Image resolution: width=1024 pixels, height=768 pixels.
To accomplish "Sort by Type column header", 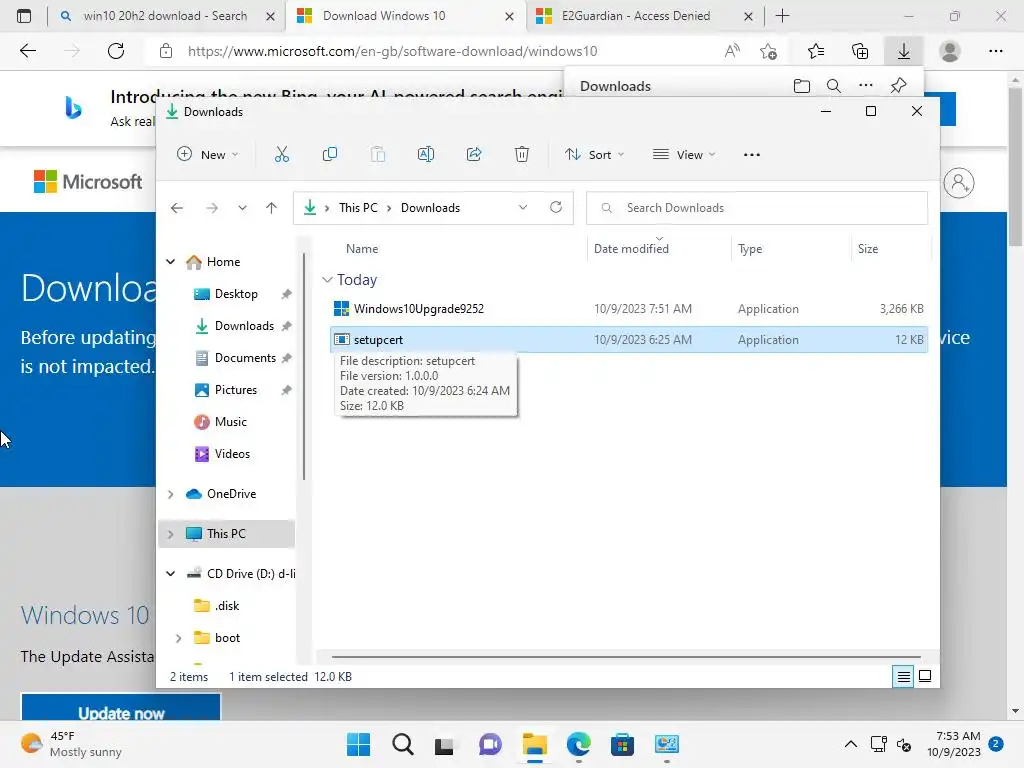I will [x=750, y=249].
